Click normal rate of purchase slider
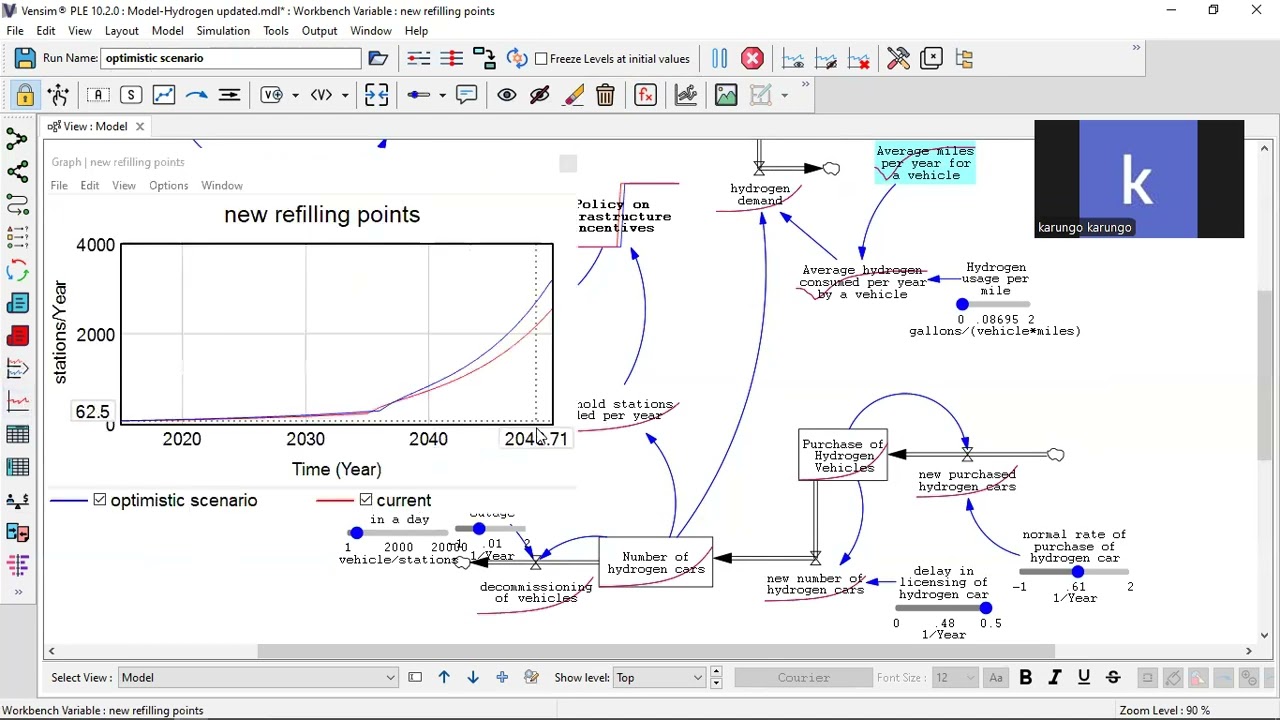1280x720 pixels. coord(1076,571)
